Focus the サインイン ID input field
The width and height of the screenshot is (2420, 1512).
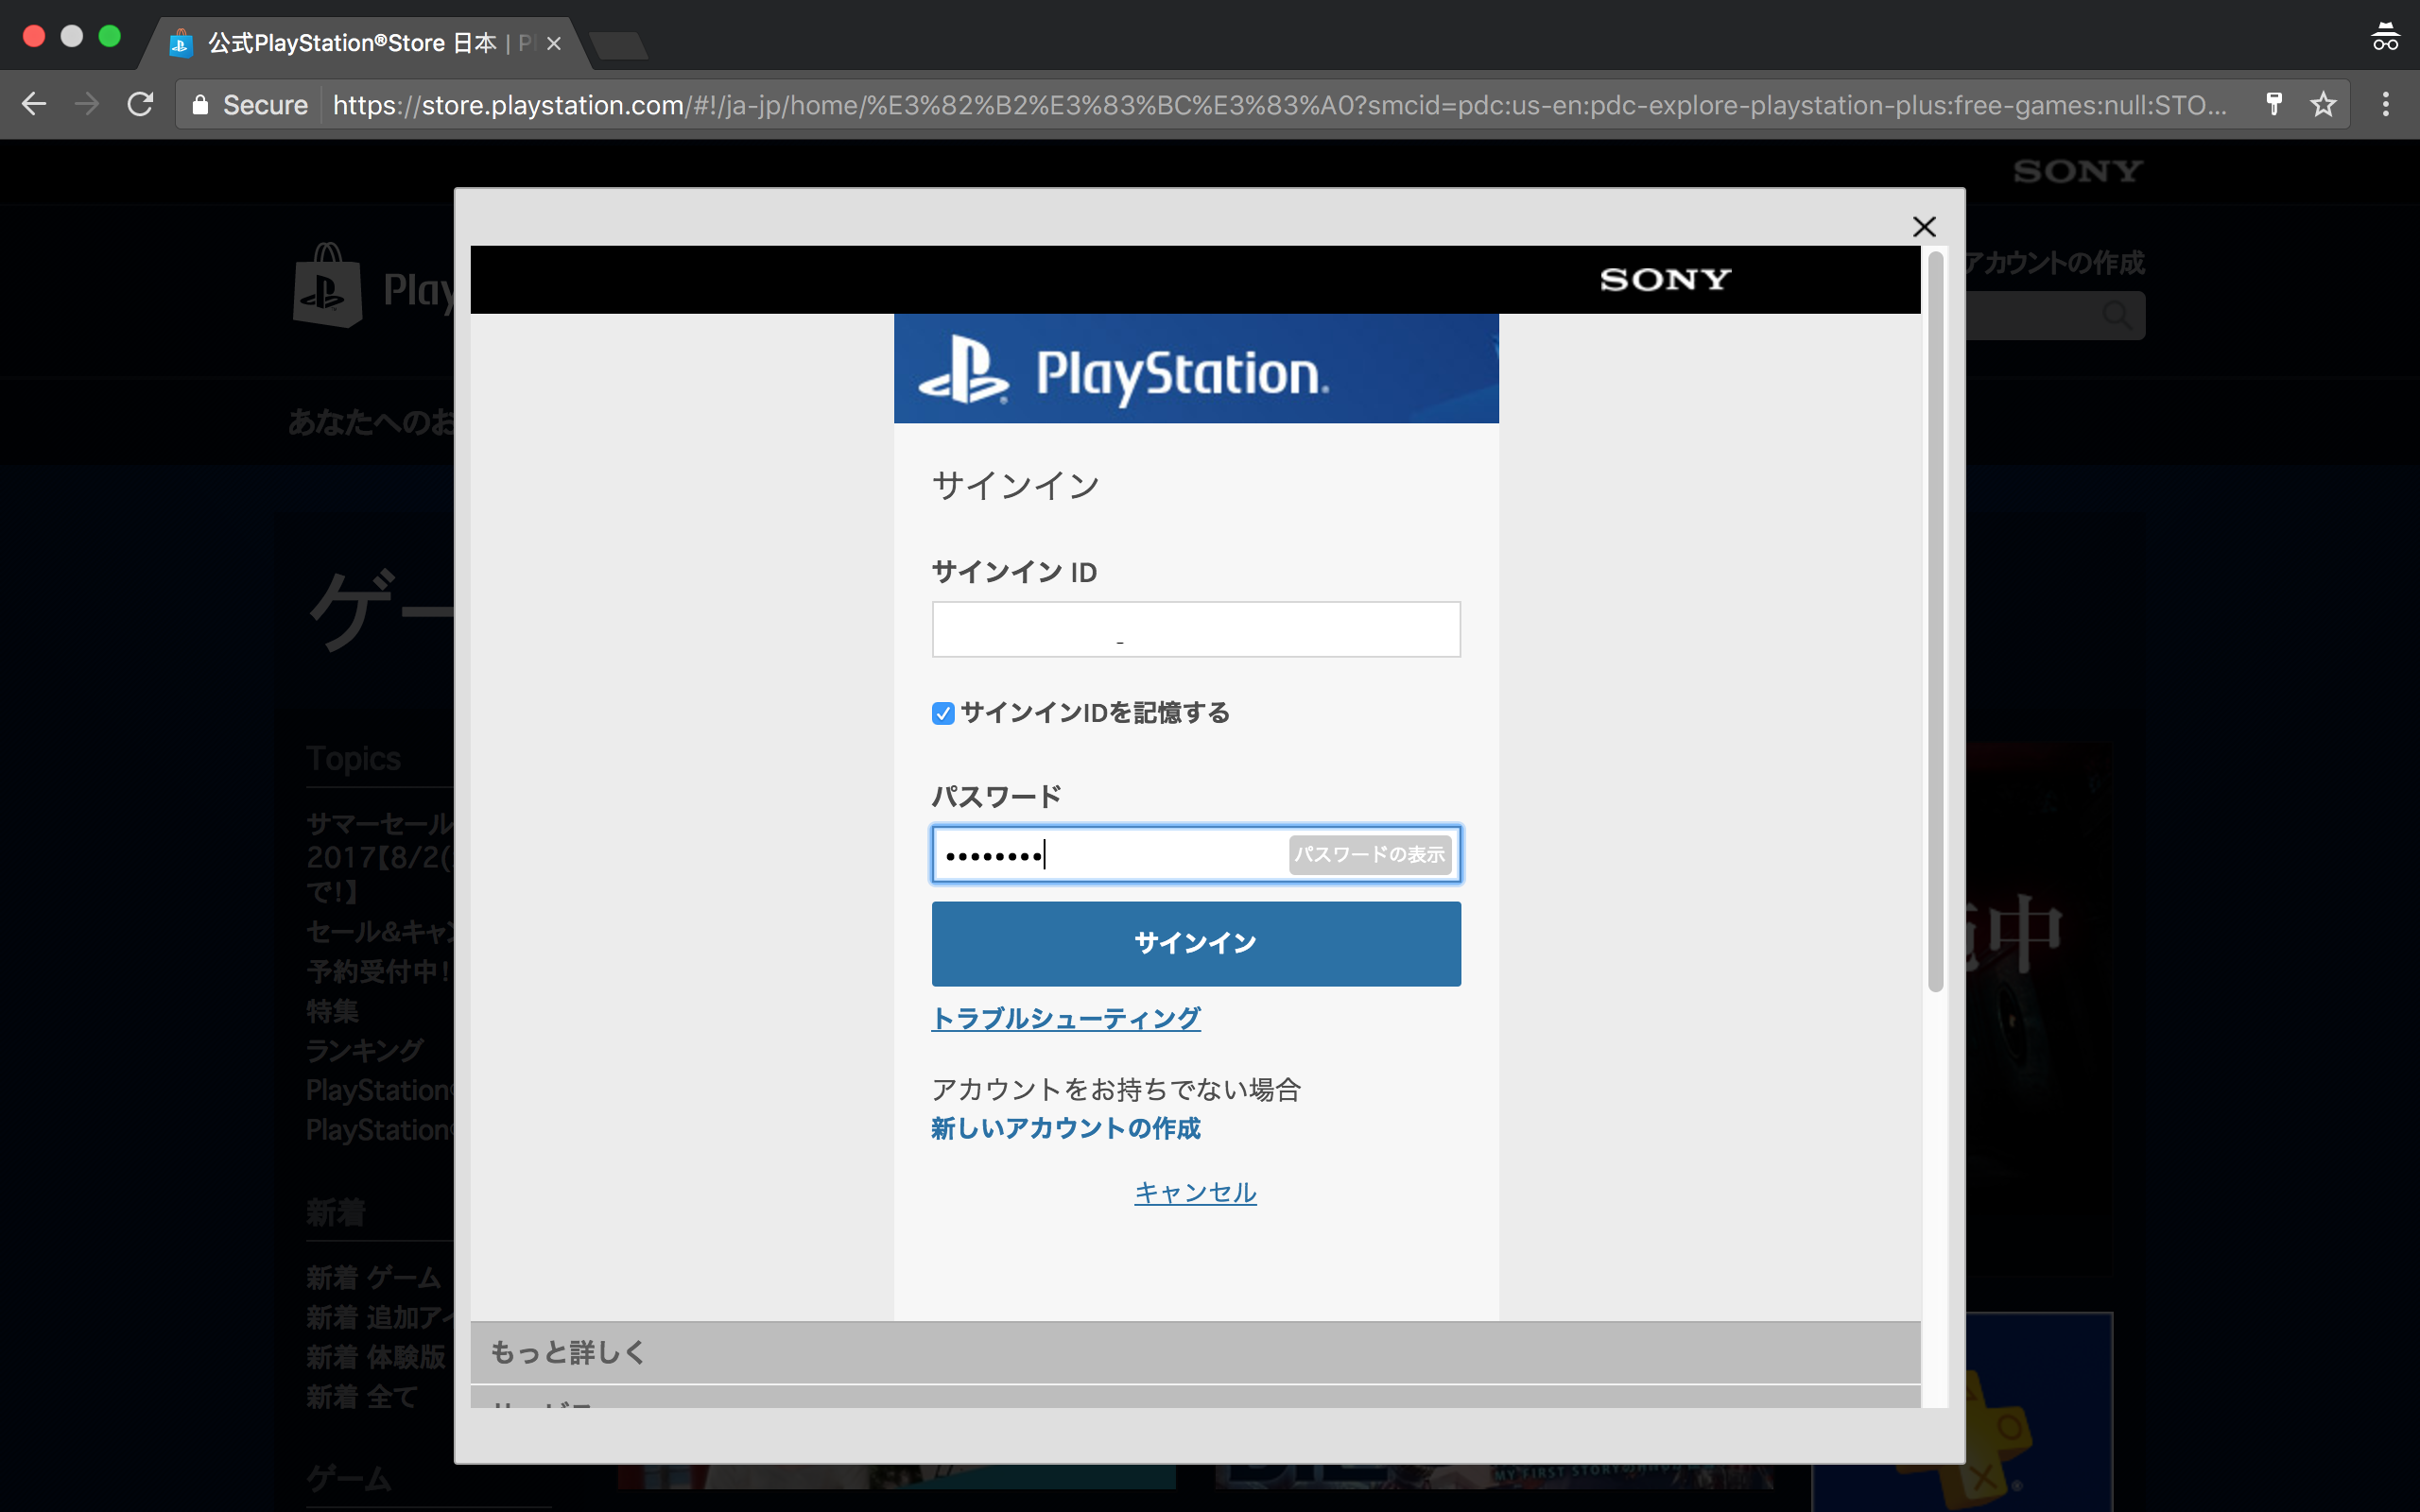[x=1195, y=630]
